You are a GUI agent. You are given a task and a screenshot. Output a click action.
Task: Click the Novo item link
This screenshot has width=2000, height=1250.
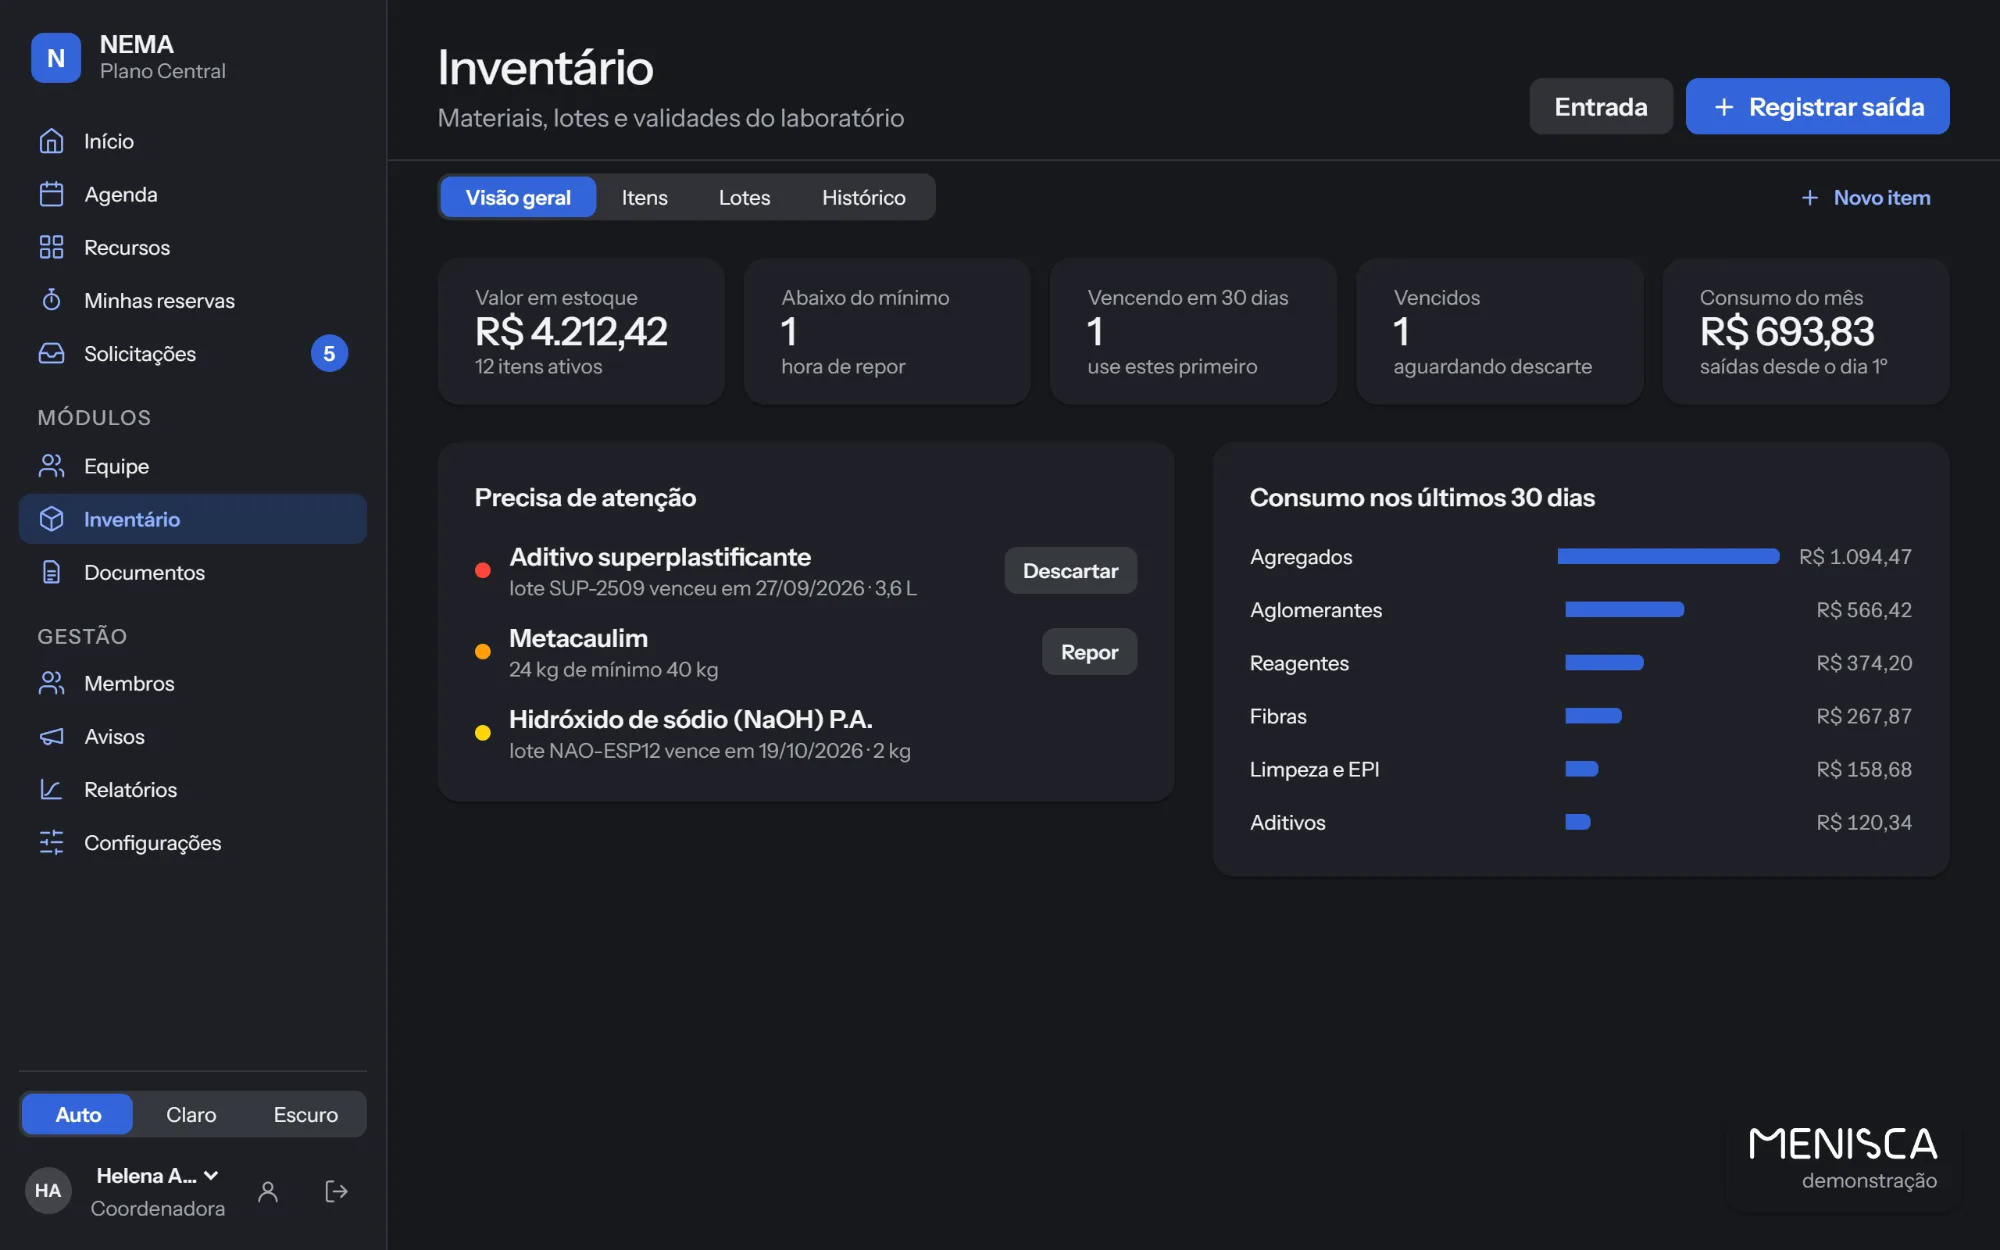(x=1866, y=198)
